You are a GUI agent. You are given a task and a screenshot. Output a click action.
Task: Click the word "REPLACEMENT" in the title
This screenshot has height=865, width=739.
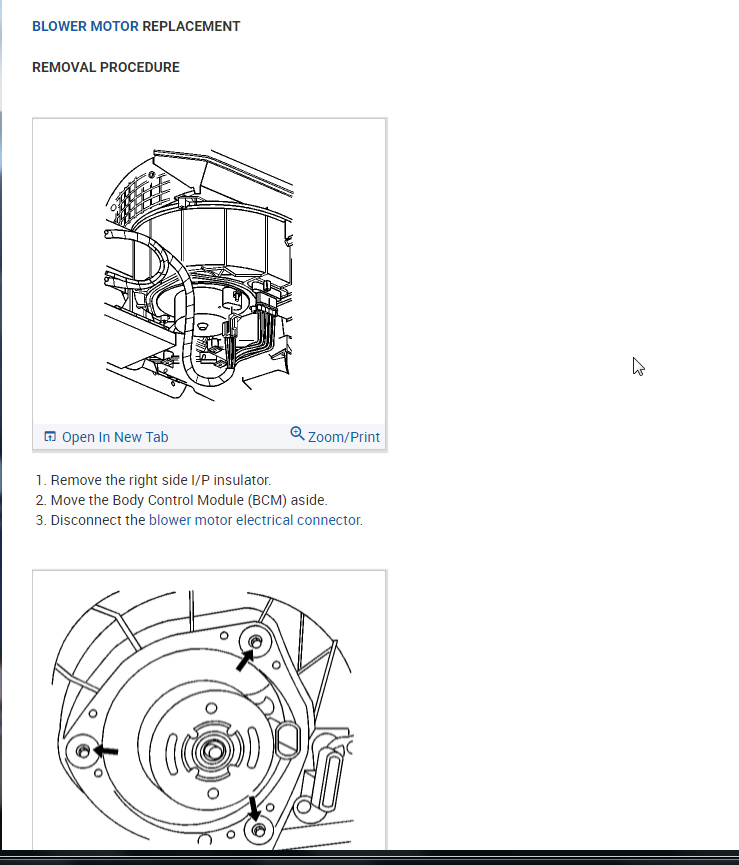[x=191, y=26]
